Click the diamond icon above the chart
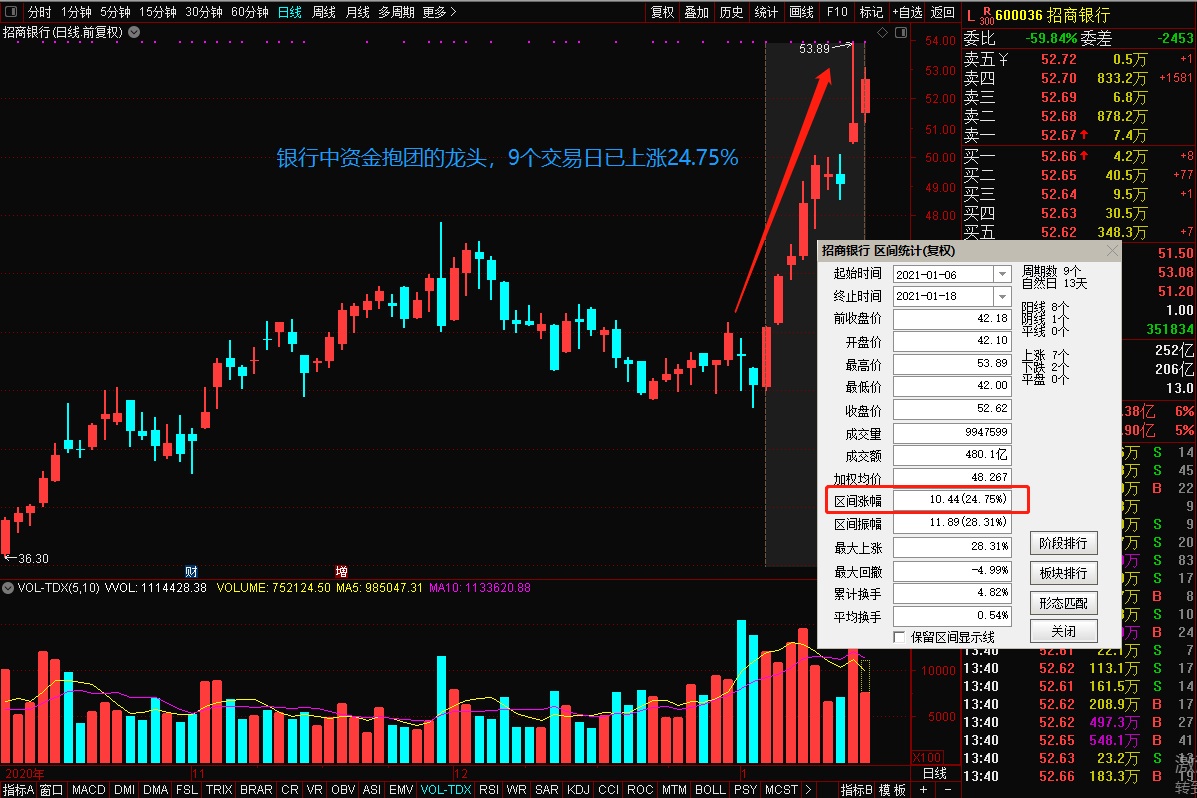The width and height of the screenshot is (1197, 798). (882, 32)
